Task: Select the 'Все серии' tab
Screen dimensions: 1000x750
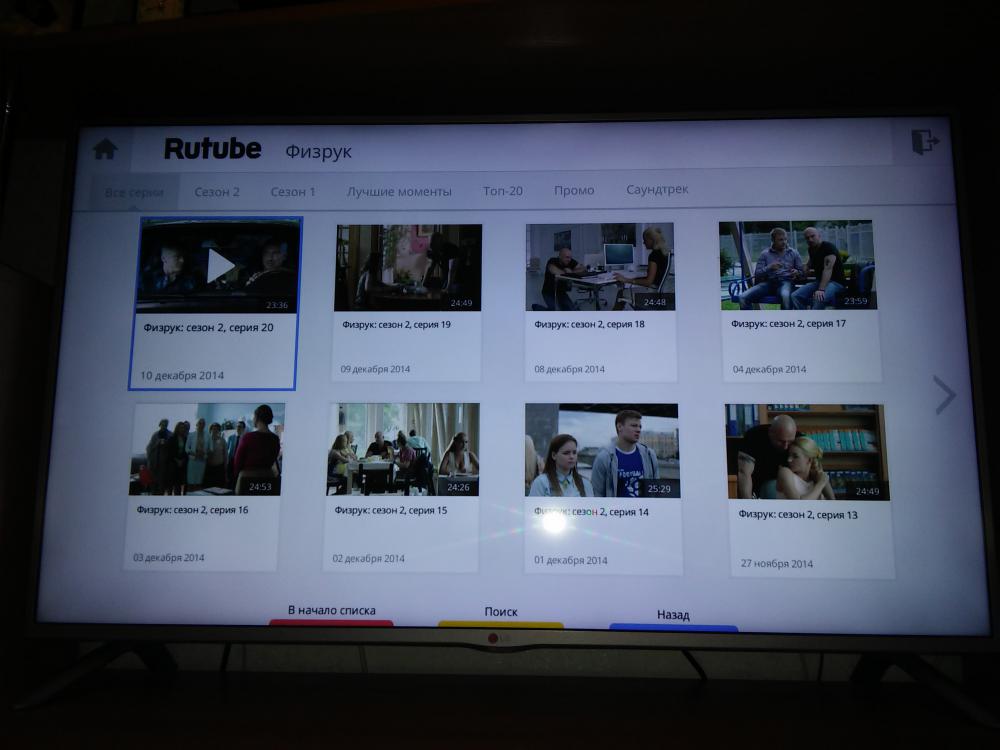Action: [134, 192]
